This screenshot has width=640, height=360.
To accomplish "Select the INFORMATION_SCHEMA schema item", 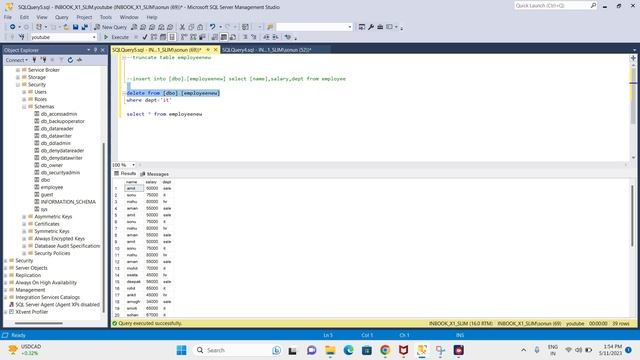I will click(68, 202).
